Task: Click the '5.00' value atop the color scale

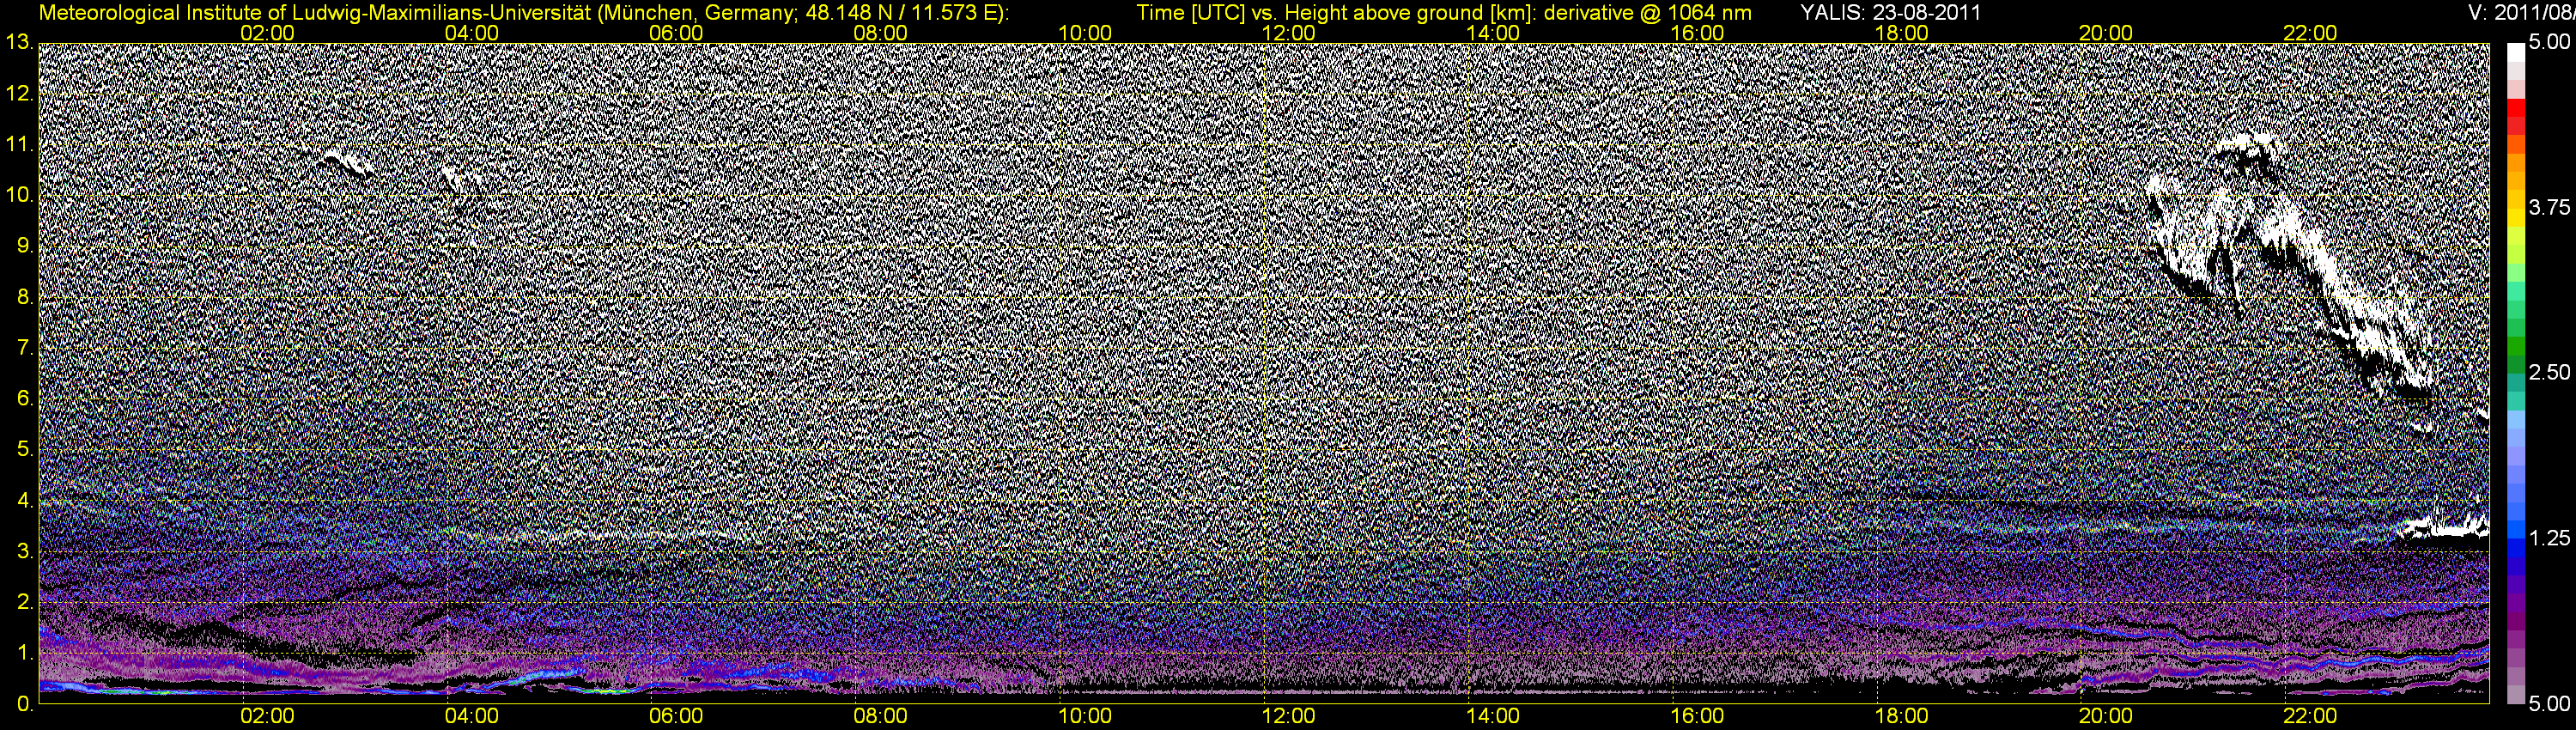Action: [2549, 43]
